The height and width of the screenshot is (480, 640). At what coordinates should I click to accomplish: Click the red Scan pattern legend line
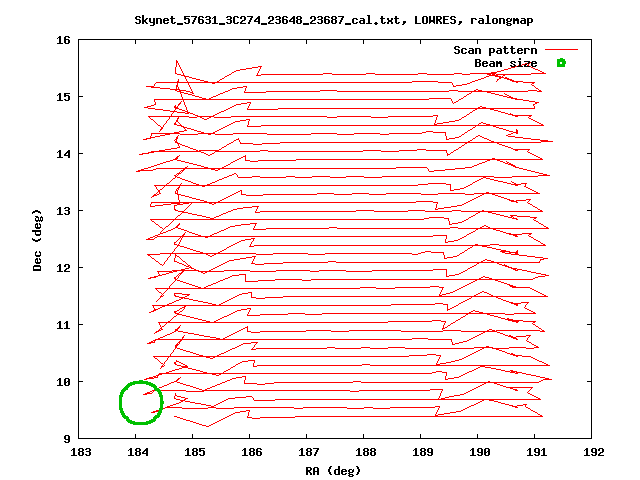[x=562, y=50]
